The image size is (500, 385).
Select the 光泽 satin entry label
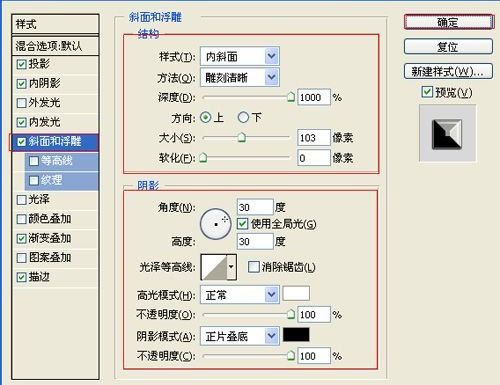39,200
